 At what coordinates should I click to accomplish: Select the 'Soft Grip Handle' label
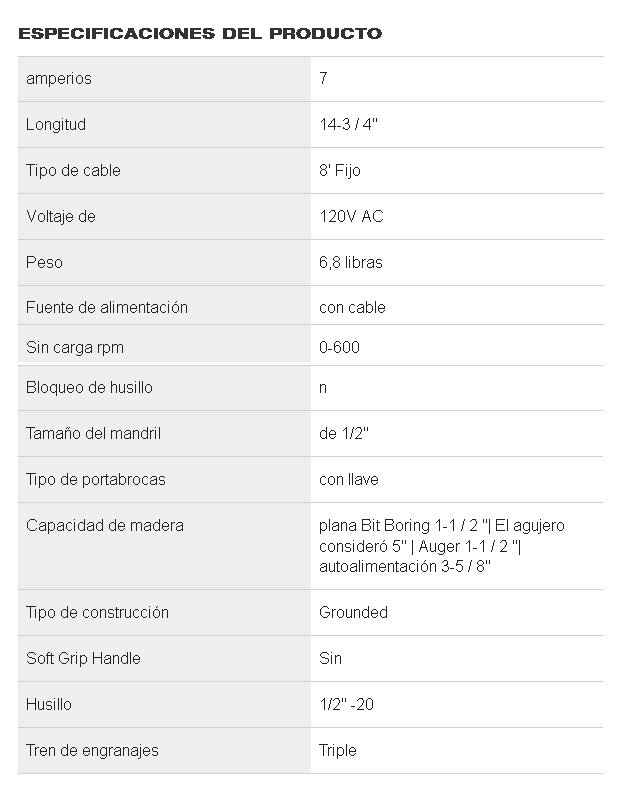coord(83,659)
